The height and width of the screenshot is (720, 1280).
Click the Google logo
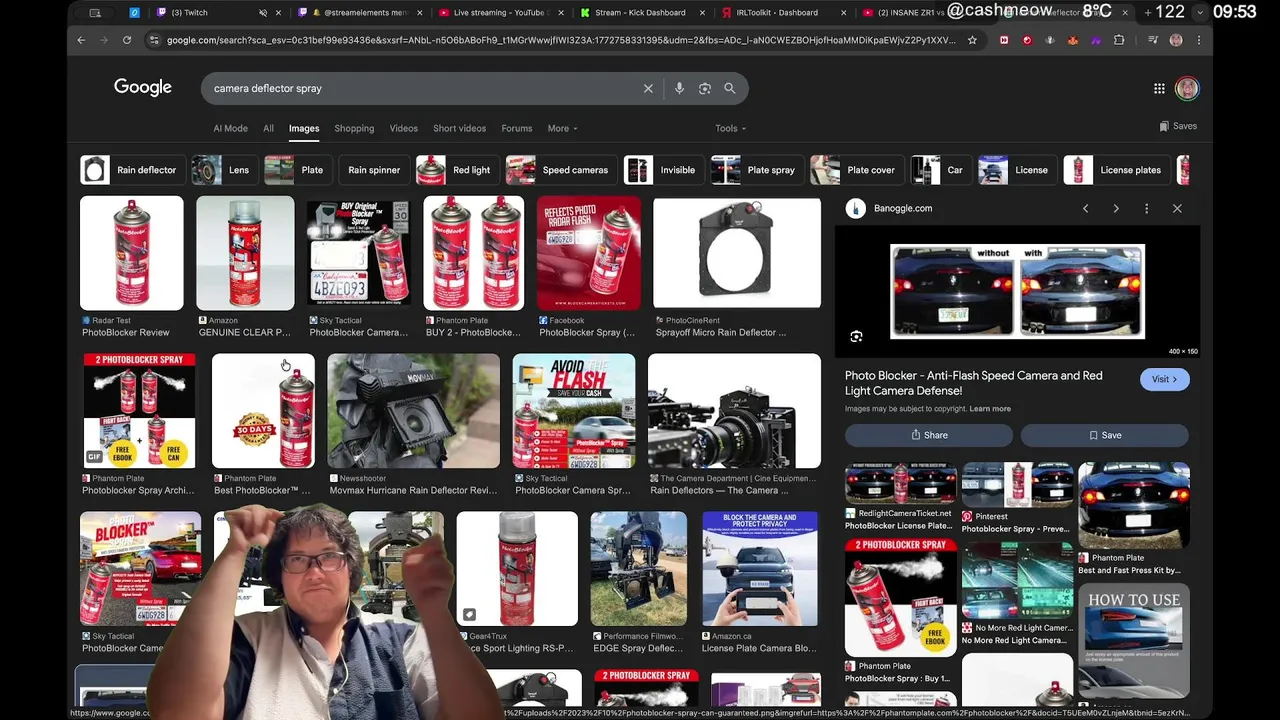click(x=143, y=87)
